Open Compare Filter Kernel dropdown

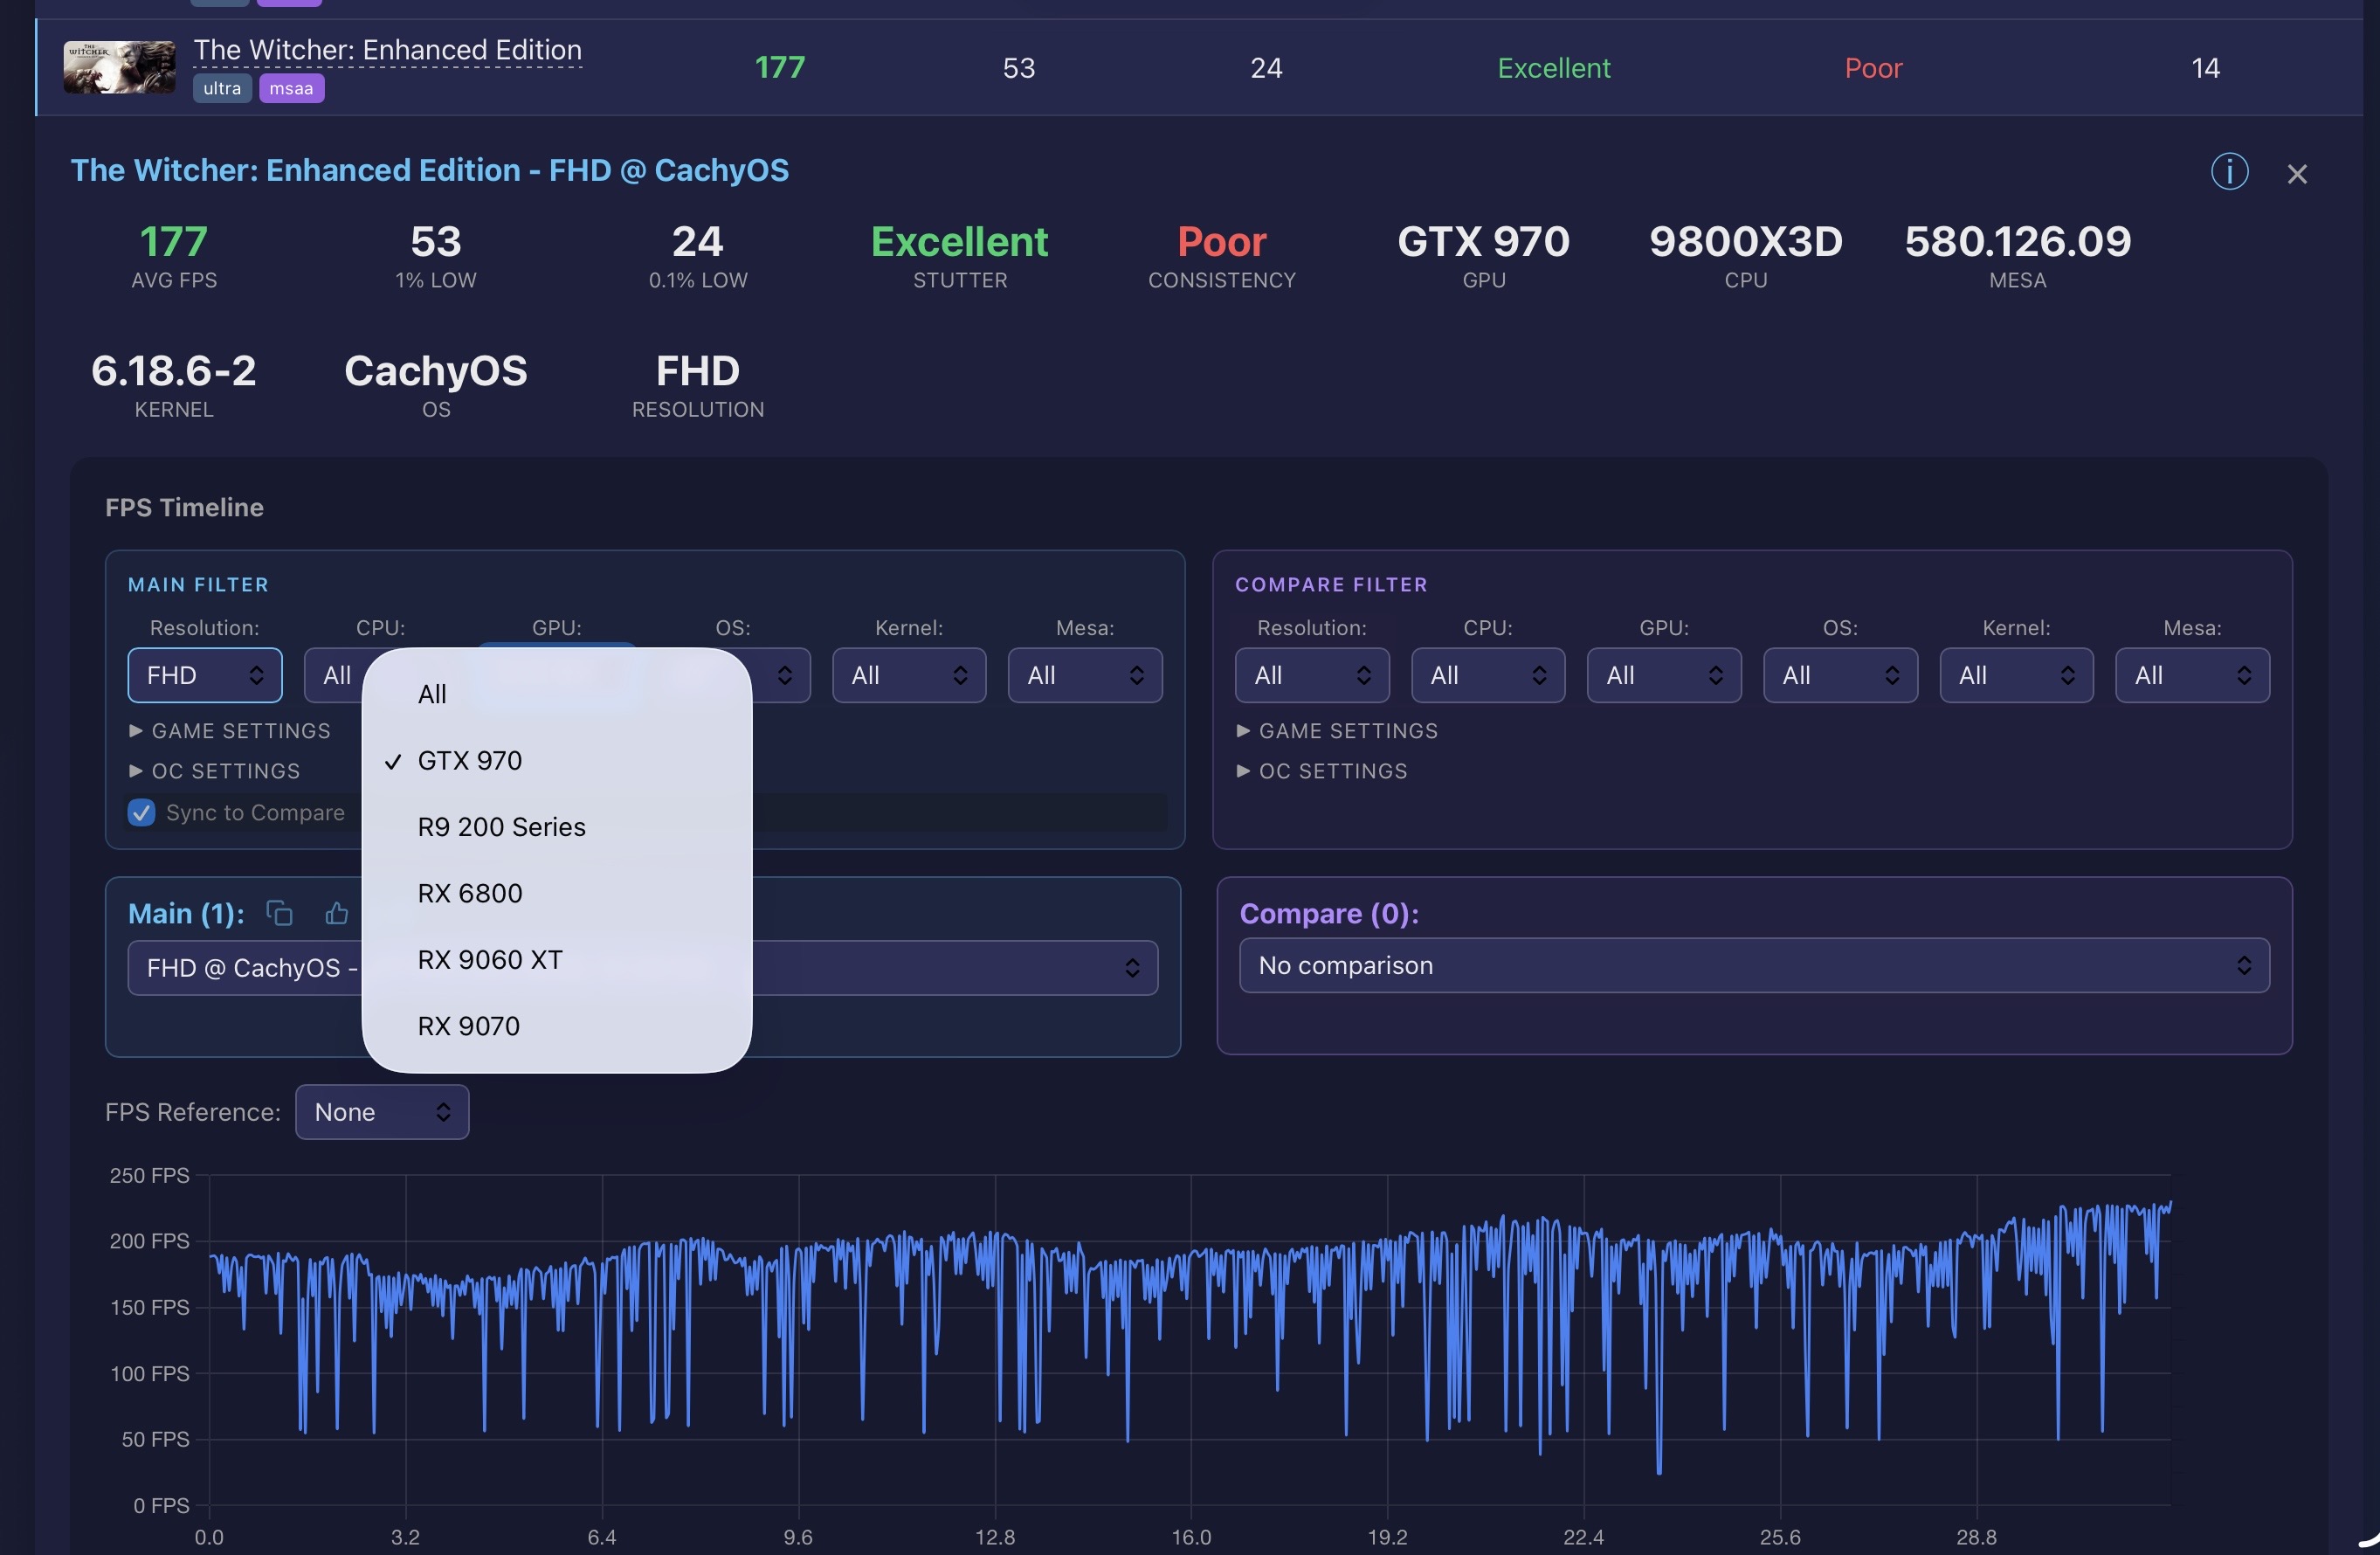pyautogui.click(x=2015, y=675)
